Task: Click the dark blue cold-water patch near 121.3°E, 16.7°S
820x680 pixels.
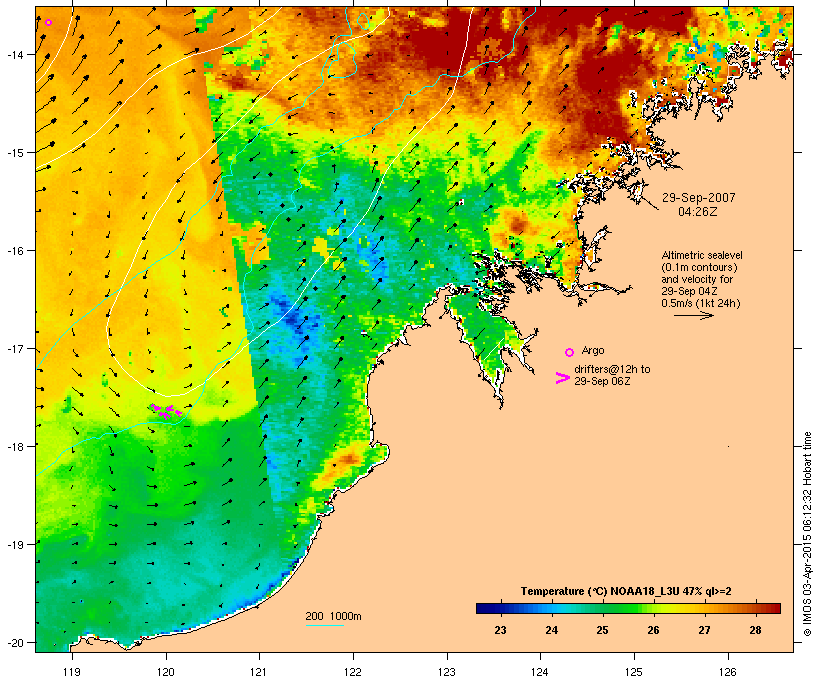Action: 293,316
